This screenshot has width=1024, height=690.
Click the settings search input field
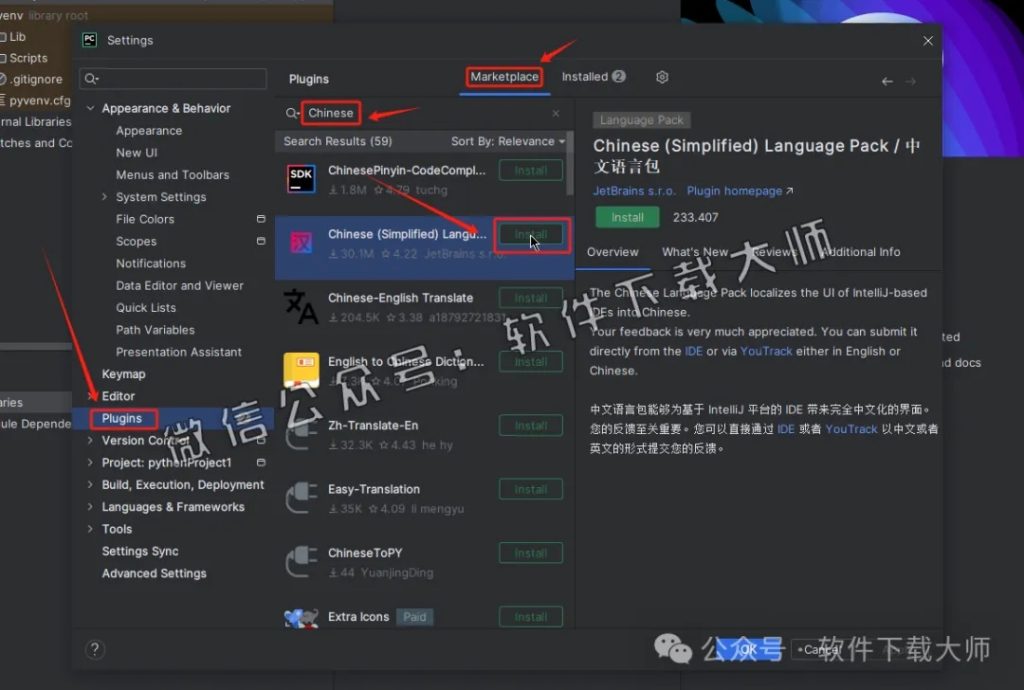click(x=172, y=77)
